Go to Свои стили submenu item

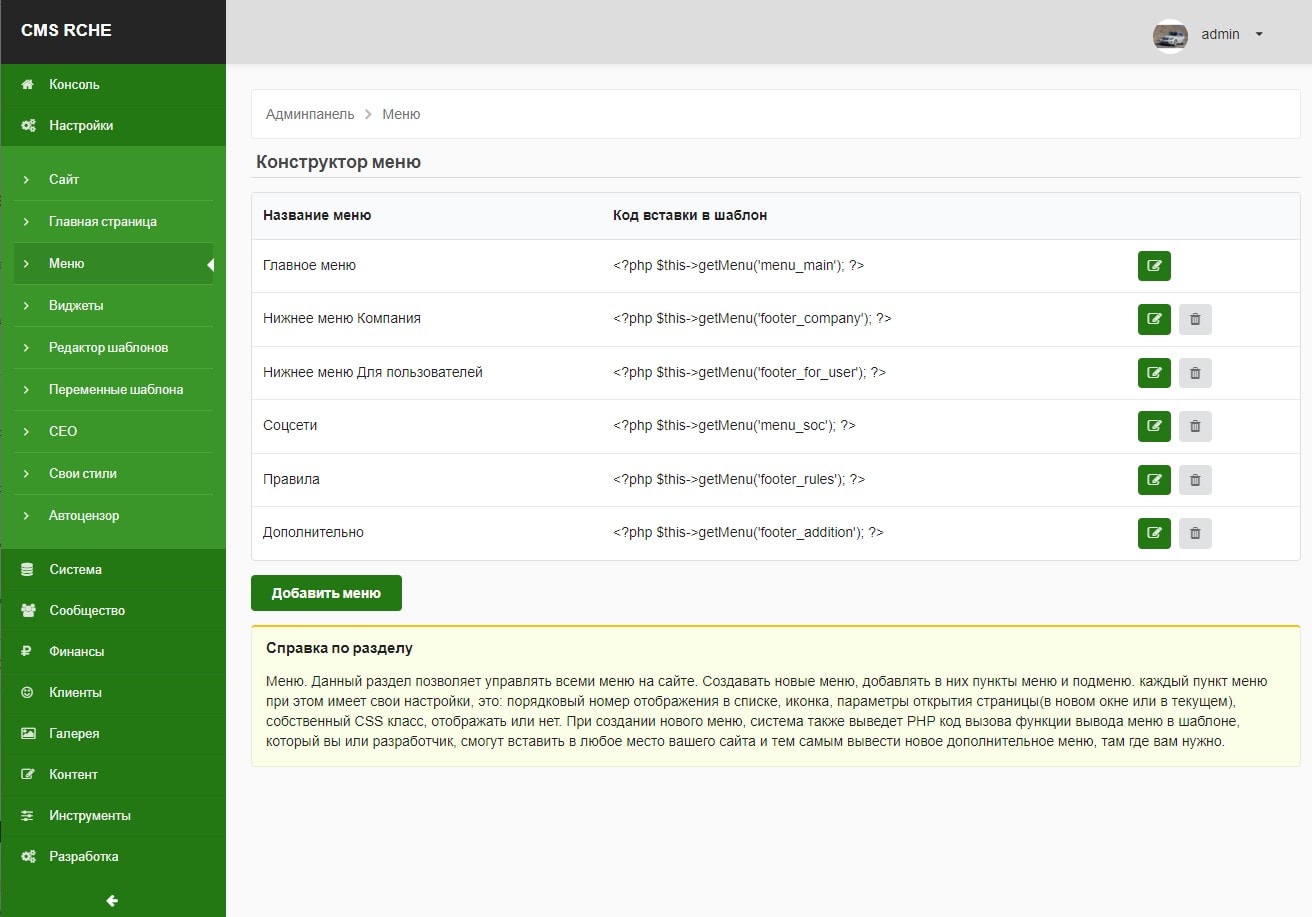(83, 473)
